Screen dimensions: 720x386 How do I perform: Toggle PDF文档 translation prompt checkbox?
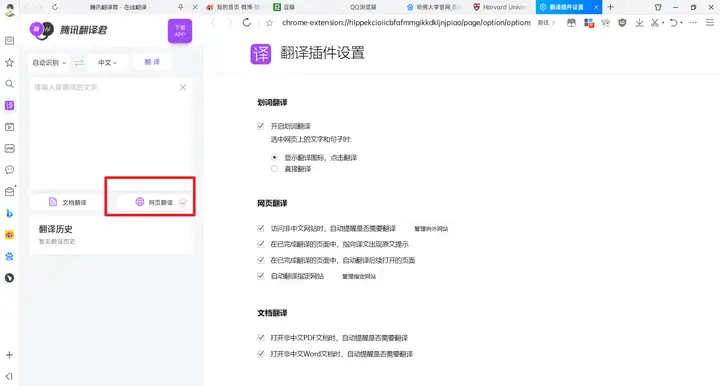point(261,338)
